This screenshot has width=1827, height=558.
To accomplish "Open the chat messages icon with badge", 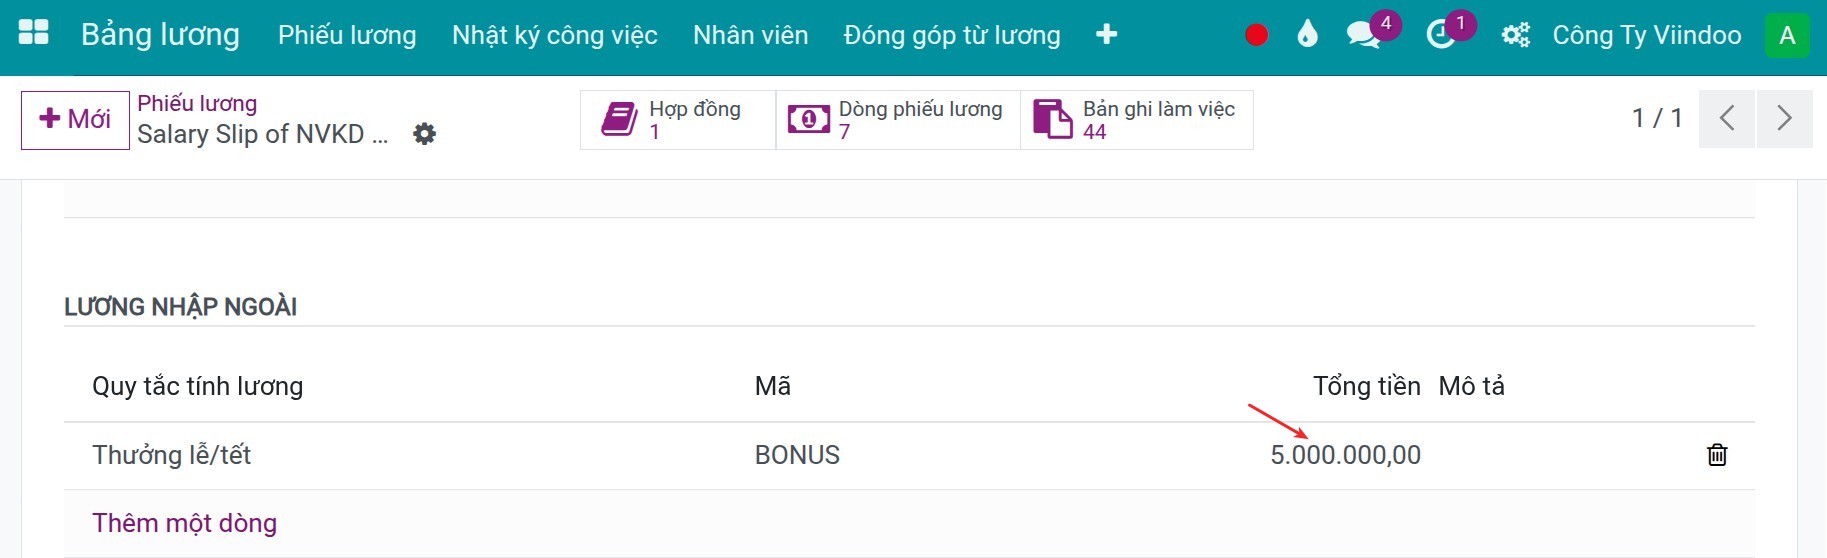I will point(1364,35).
